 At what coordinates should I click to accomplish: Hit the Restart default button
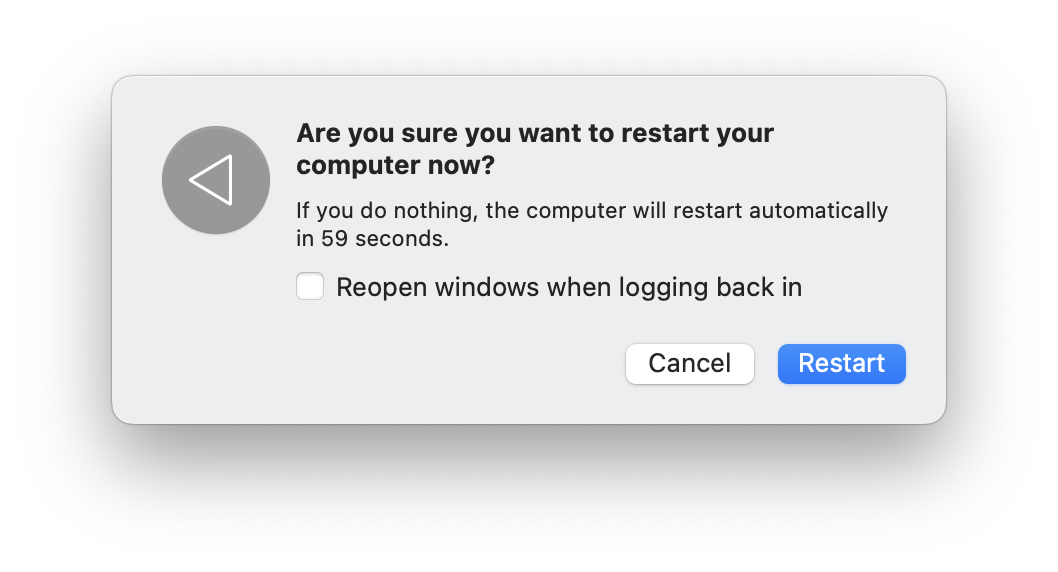pyautogui.click(x=841, y=363)
